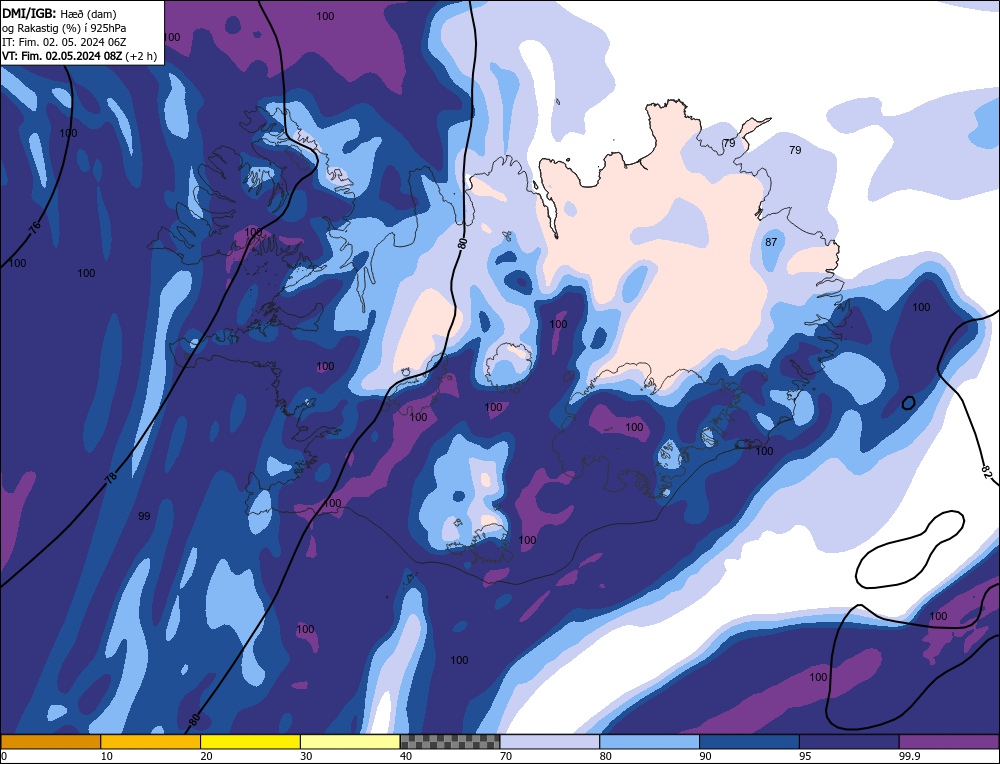Click the legend tick label '99.9'
1000x764 pixels.
[909, 757]
